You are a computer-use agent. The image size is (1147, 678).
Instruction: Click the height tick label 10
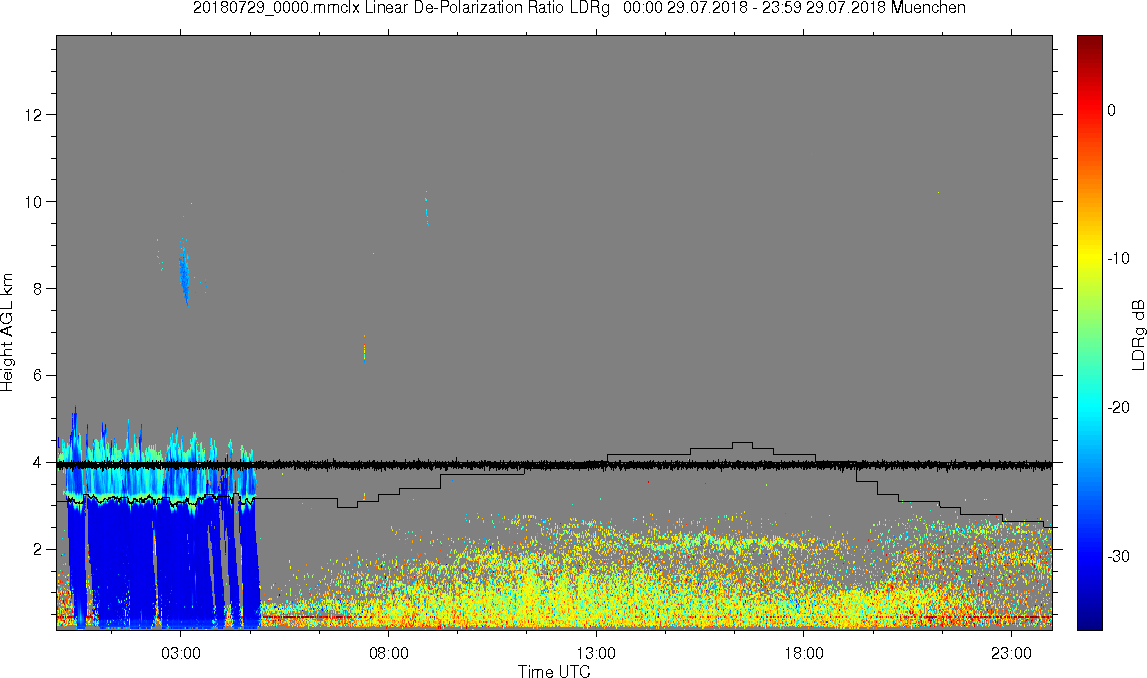click(34, 201)
